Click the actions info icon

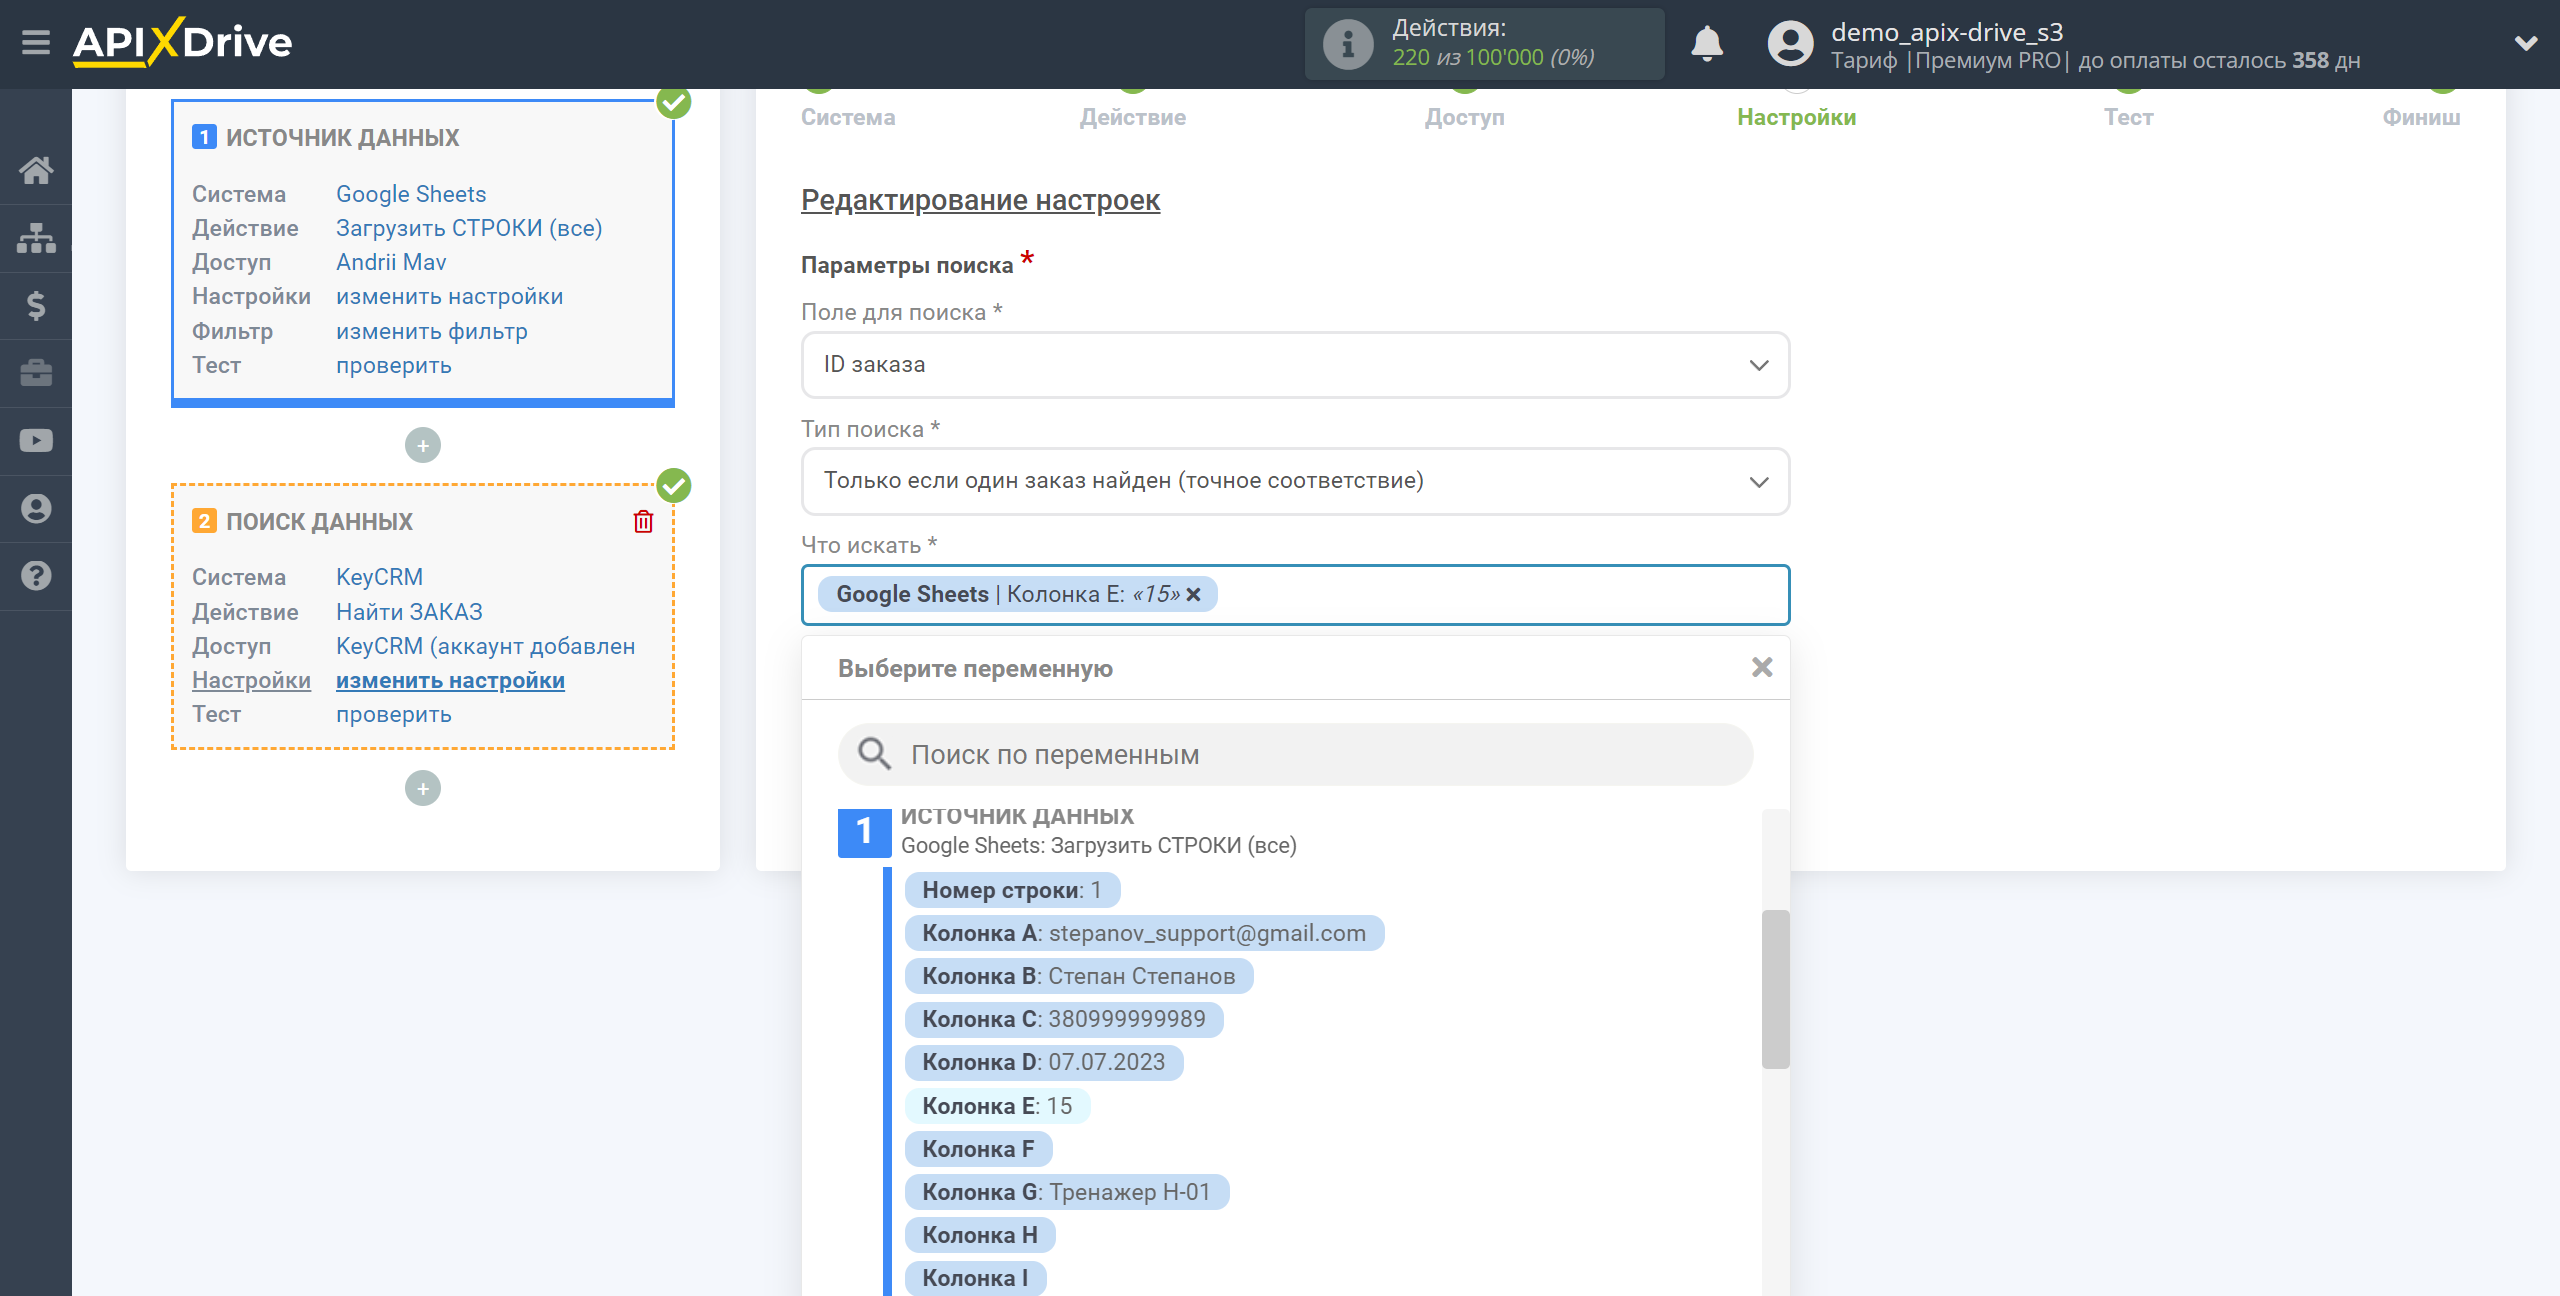click(x=1347, y=44)
